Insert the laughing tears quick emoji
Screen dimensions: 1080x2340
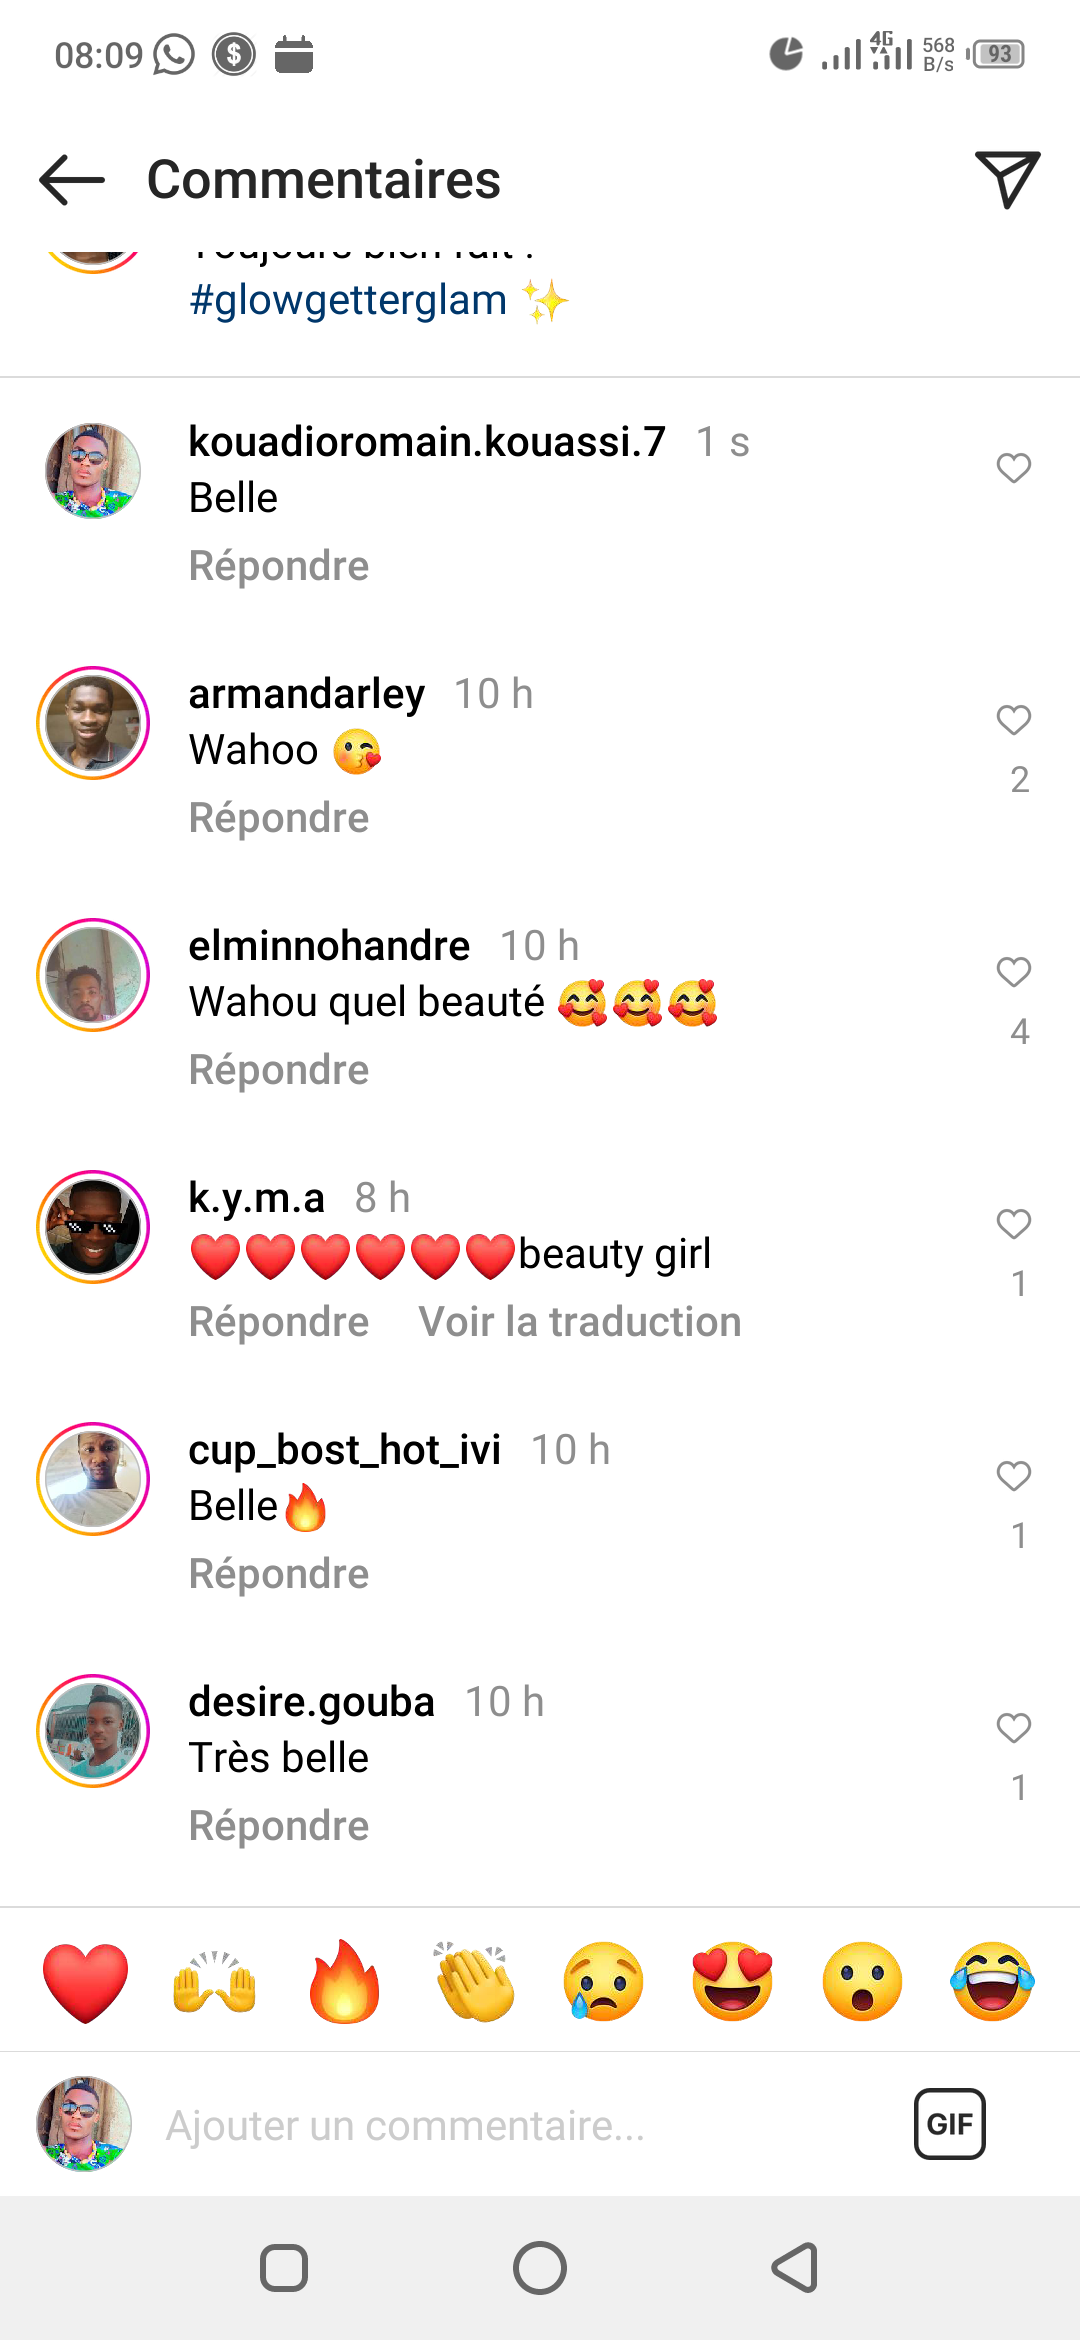tap(992, 1982)
